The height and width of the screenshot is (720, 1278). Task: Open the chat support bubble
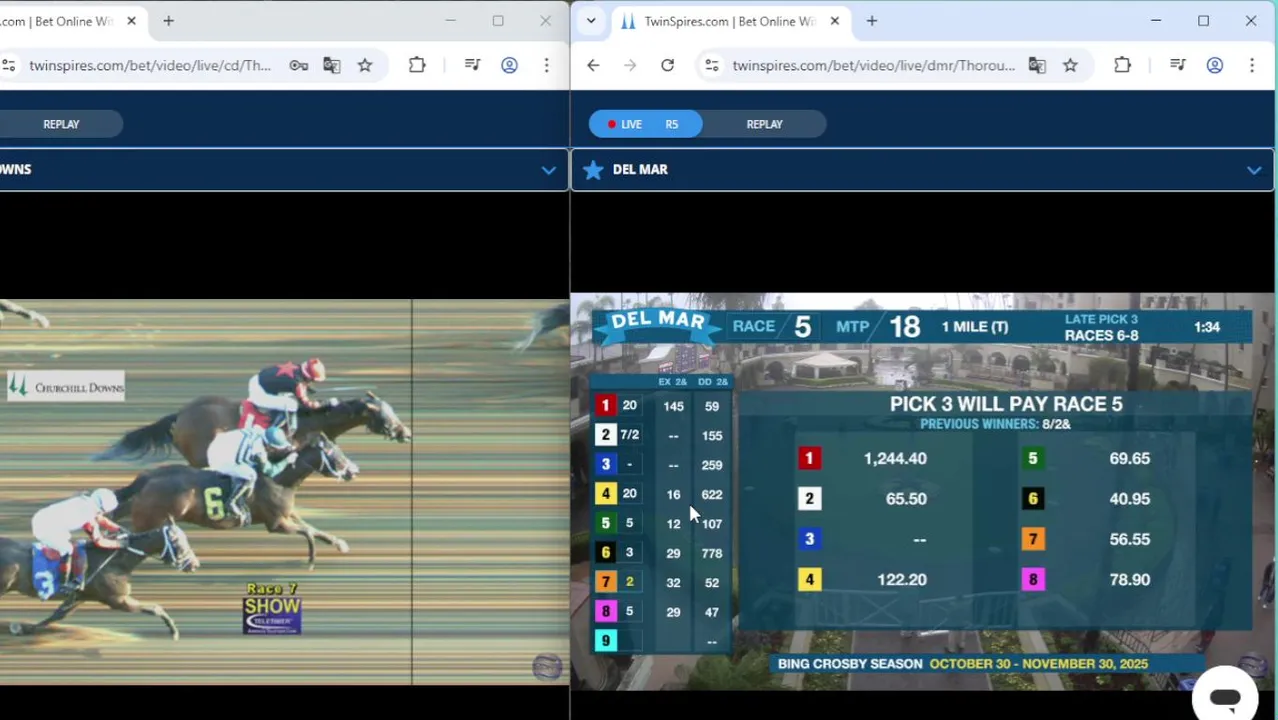1225,697
